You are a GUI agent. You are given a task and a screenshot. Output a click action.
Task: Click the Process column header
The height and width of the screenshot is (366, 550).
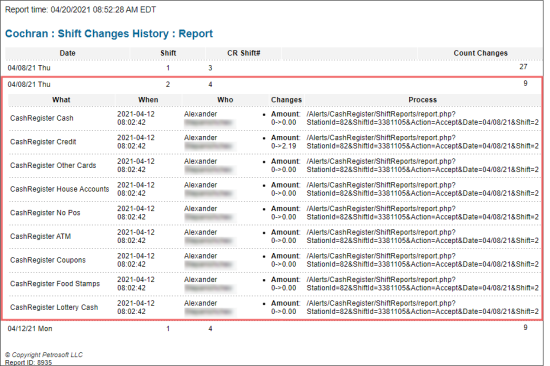point(422,100)
